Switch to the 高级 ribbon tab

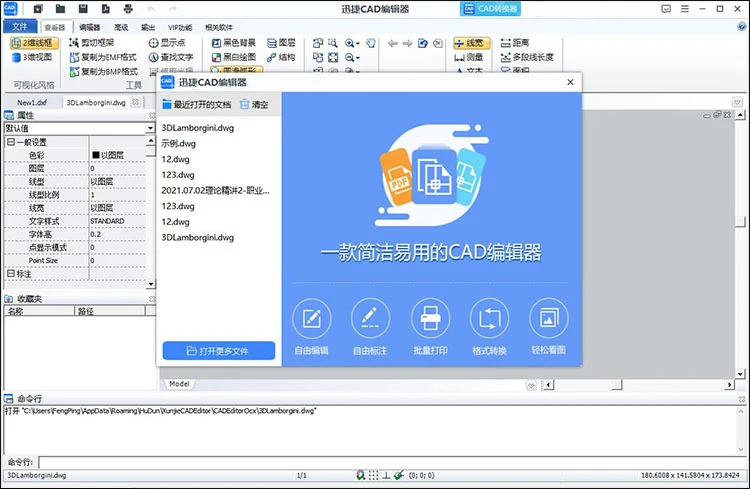[x=121, y=27]
